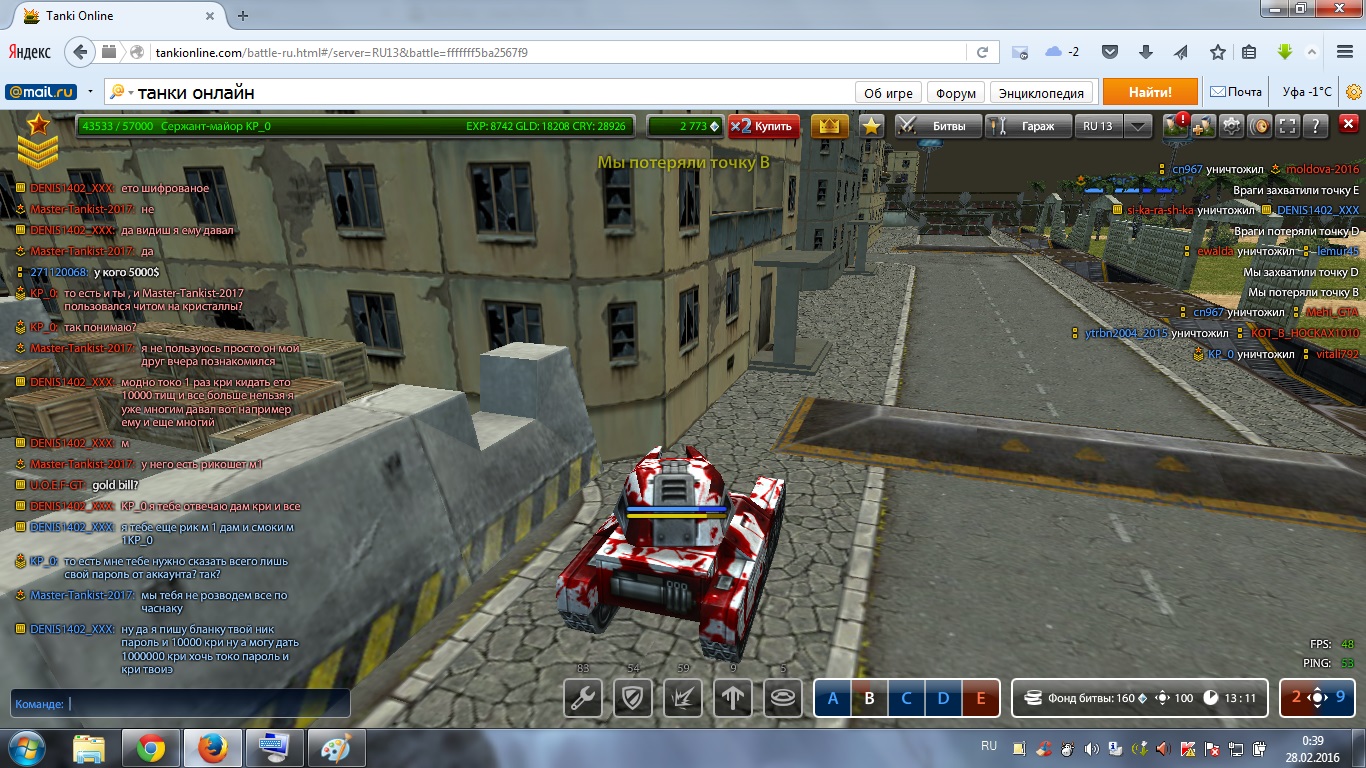Click the x2 Купить buy button

coord(765,126)
